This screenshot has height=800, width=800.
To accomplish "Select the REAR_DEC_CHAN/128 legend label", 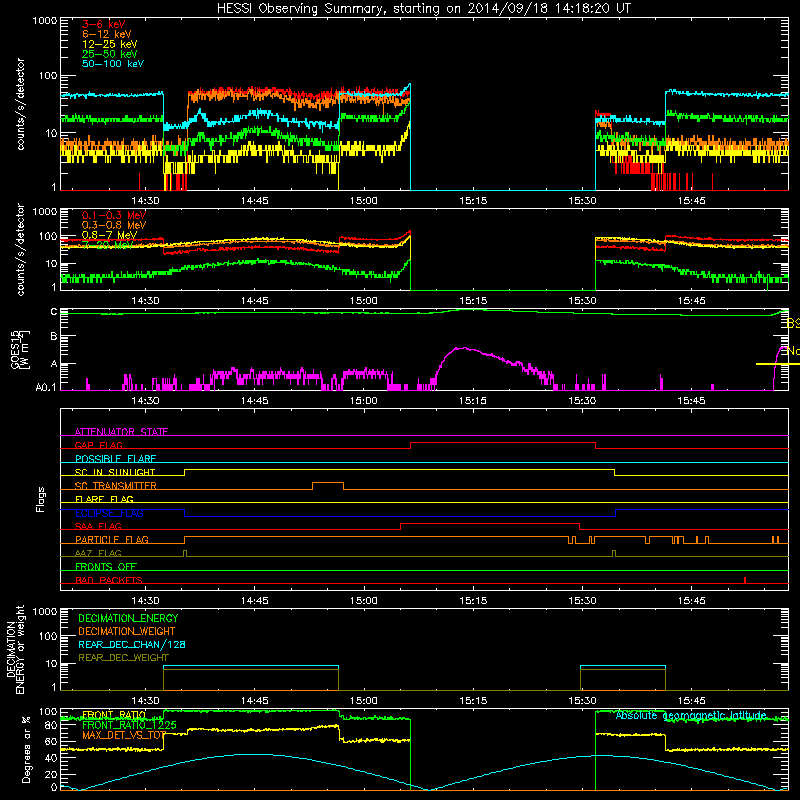I will pos(132,644).
